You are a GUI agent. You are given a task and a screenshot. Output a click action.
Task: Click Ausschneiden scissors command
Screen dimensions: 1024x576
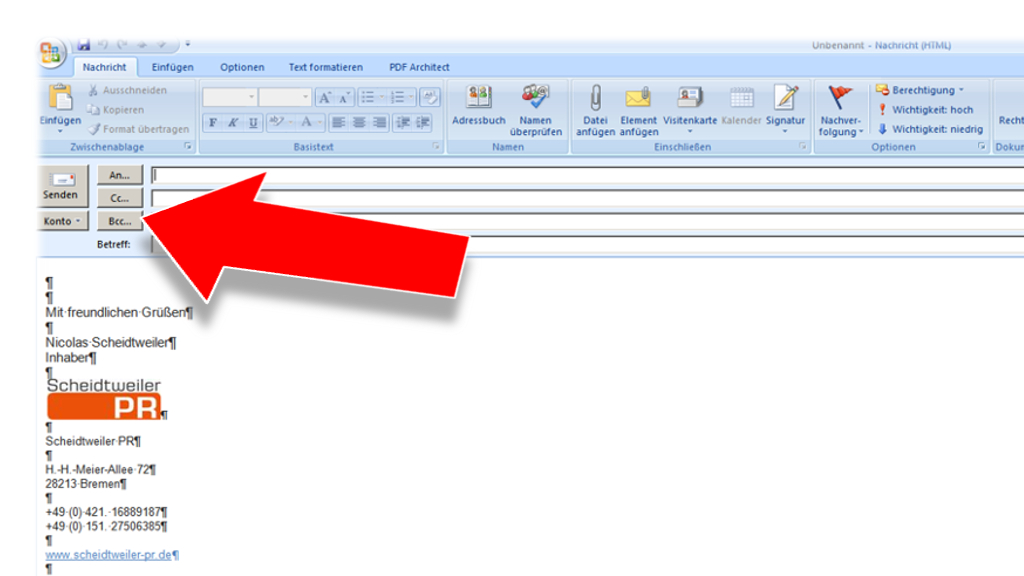pyautogui.click(x=128, y=90)
